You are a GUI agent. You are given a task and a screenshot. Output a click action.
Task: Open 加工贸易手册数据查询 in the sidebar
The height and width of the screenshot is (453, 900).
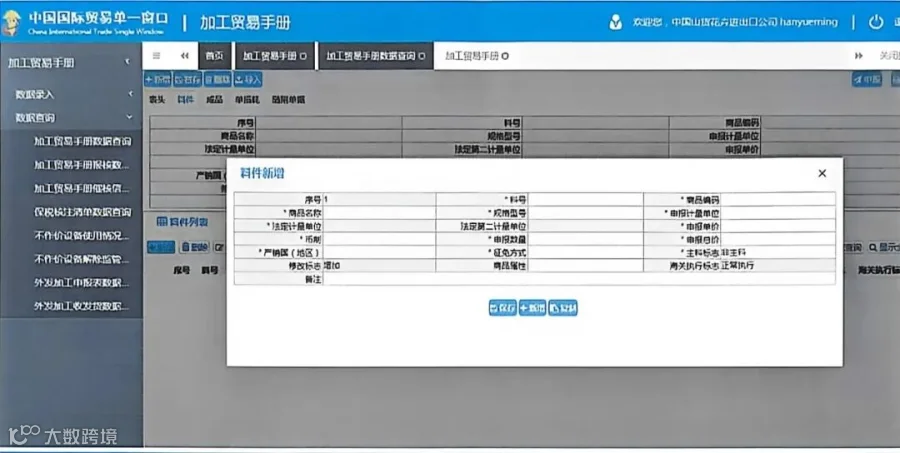[x=82, y=141]
